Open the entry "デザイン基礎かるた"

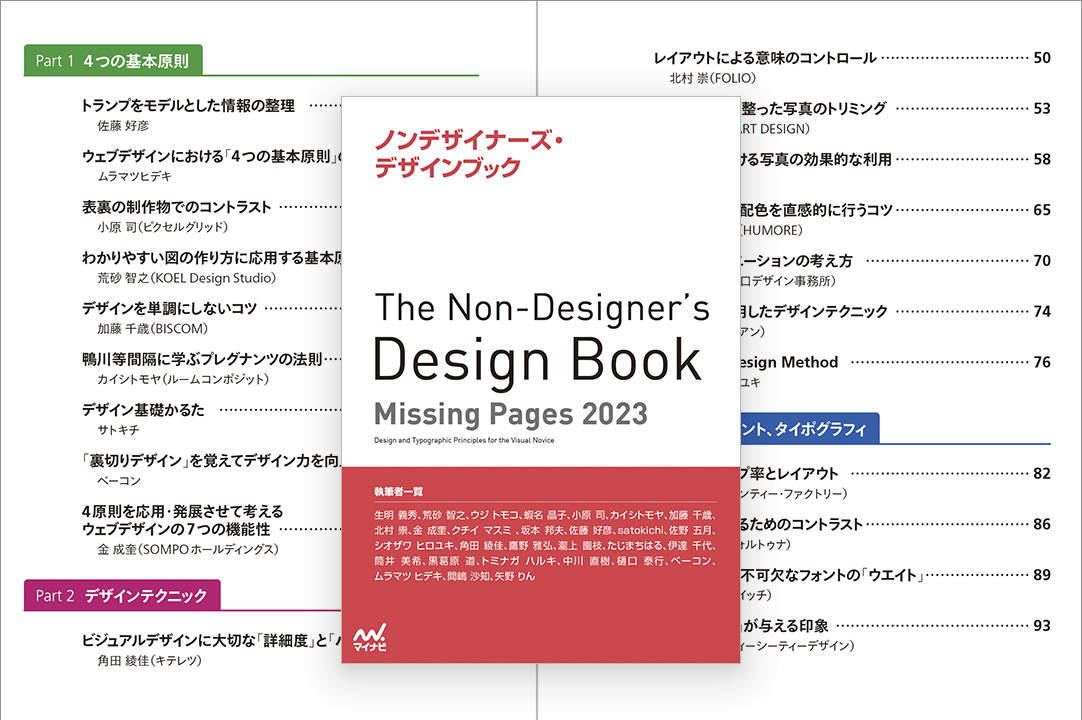coord(143,410)
